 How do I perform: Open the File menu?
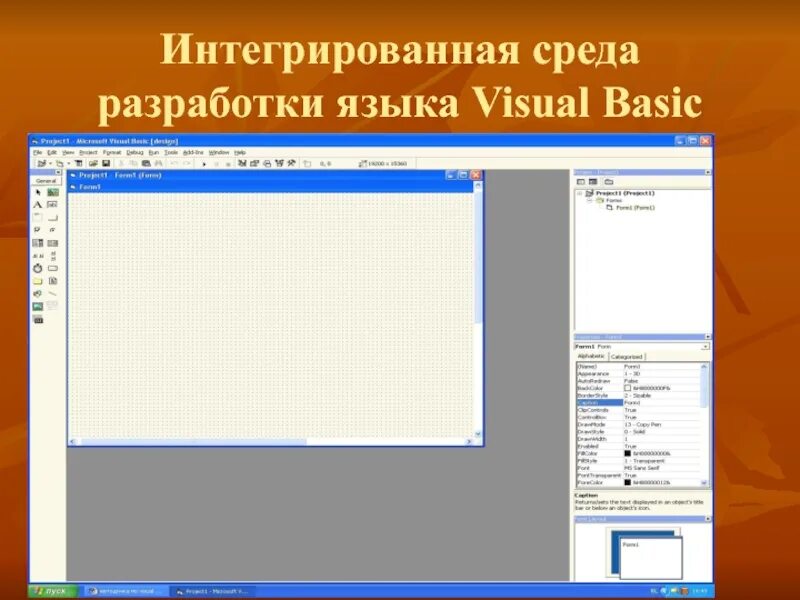(37, 152)
